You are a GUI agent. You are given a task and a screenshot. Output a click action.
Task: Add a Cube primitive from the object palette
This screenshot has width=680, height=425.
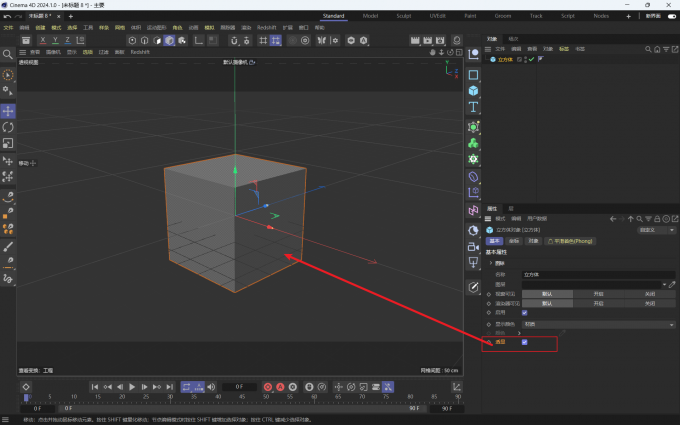pos(473,91)
